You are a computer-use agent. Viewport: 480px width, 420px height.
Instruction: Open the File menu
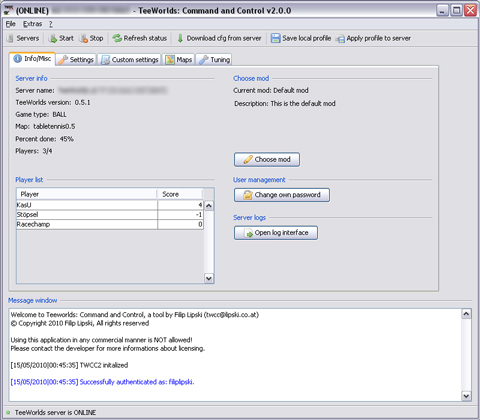[x=11, y=24]
